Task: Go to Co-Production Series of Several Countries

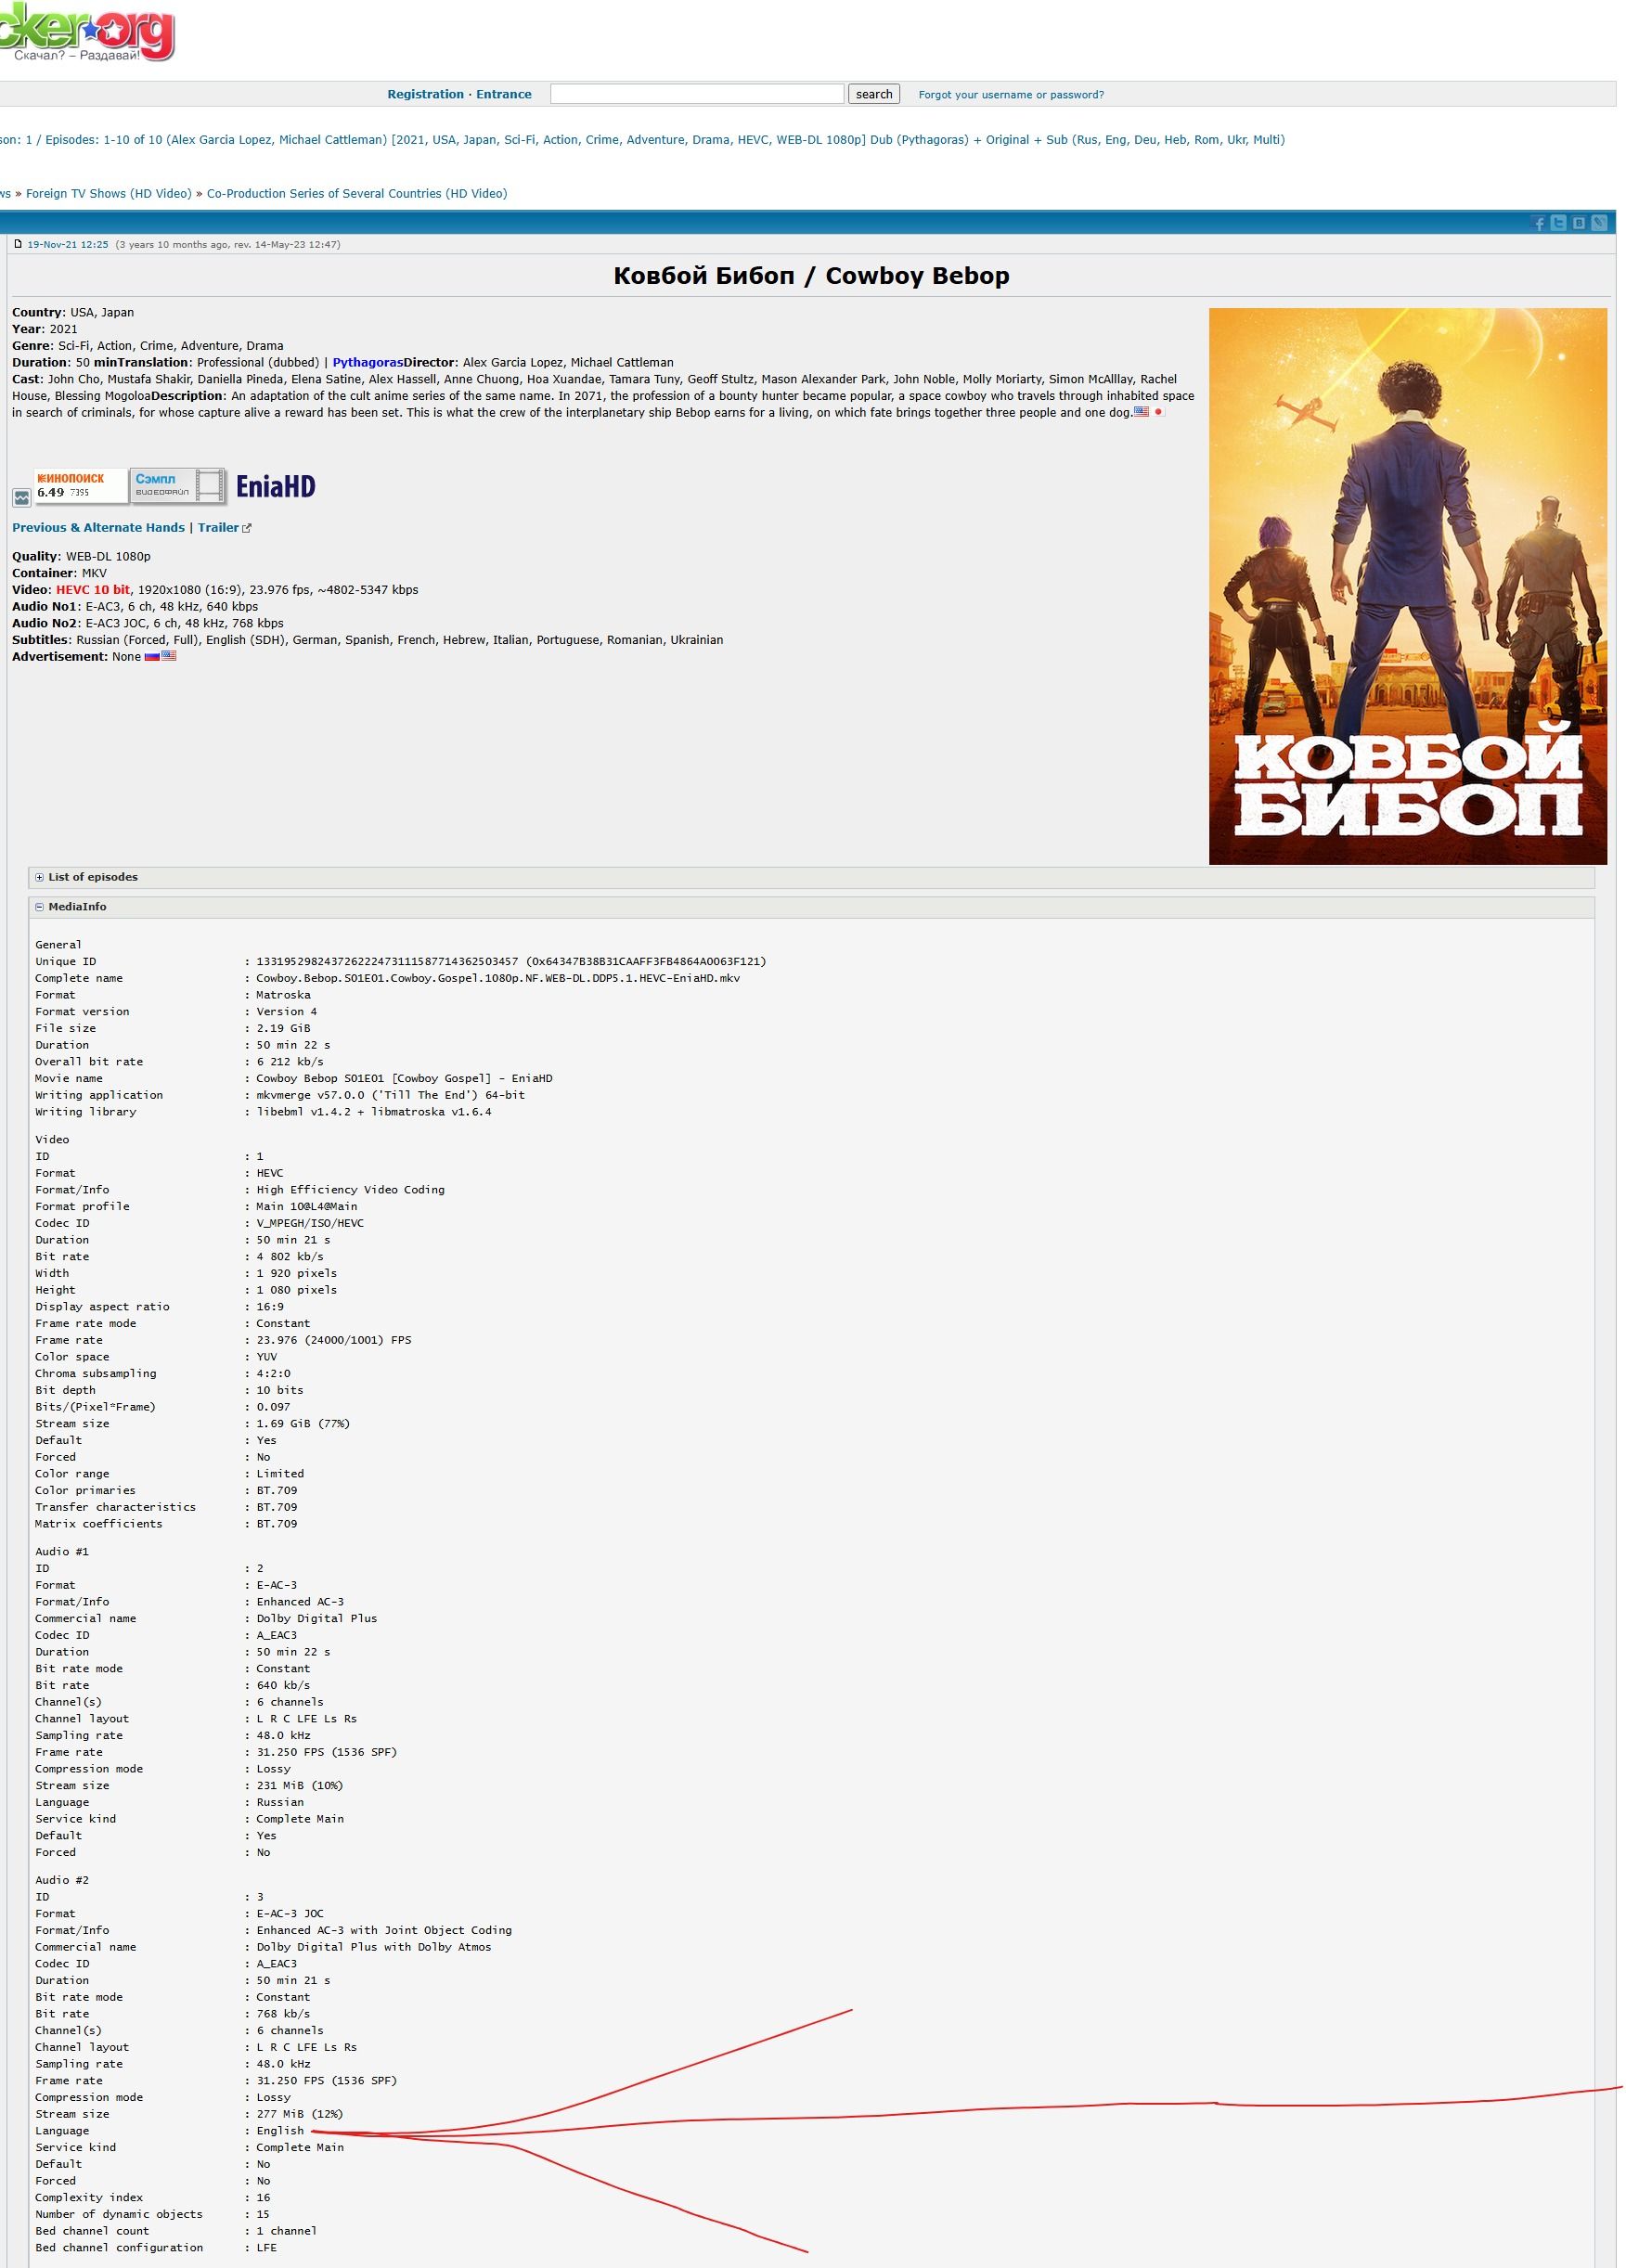Action: (x=356, y=194)
